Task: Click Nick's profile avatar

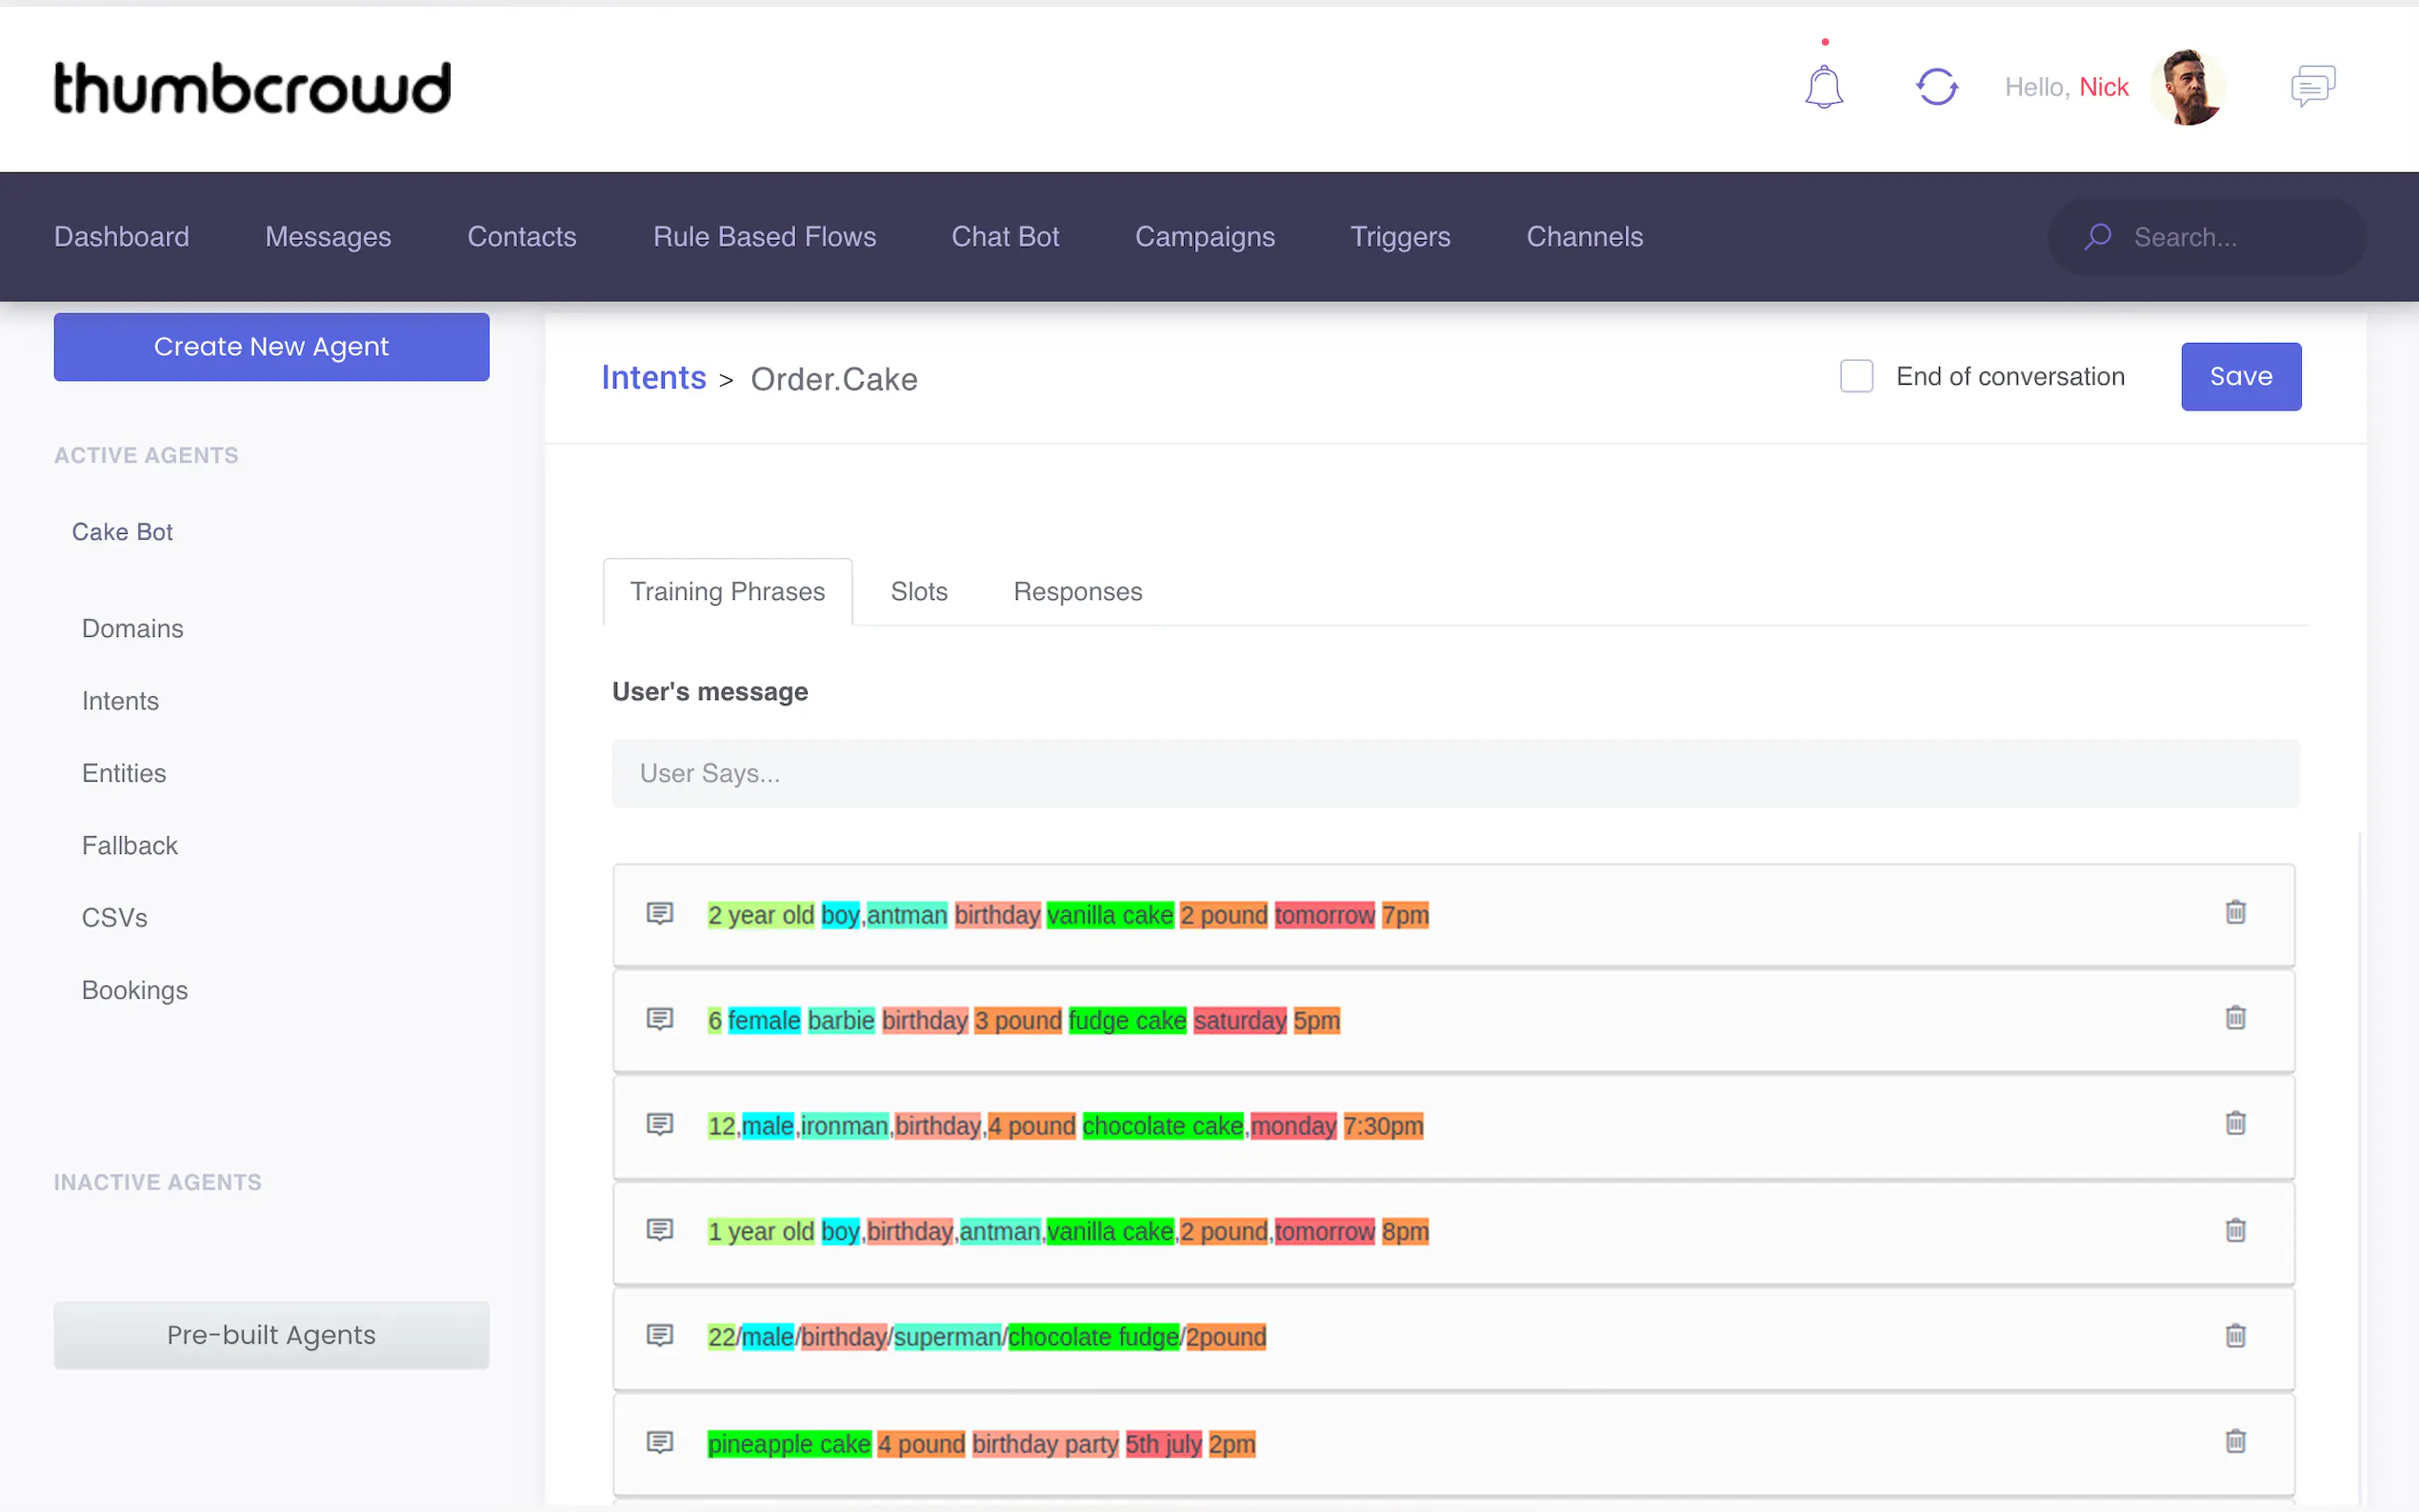Action: pos(2186,87)
